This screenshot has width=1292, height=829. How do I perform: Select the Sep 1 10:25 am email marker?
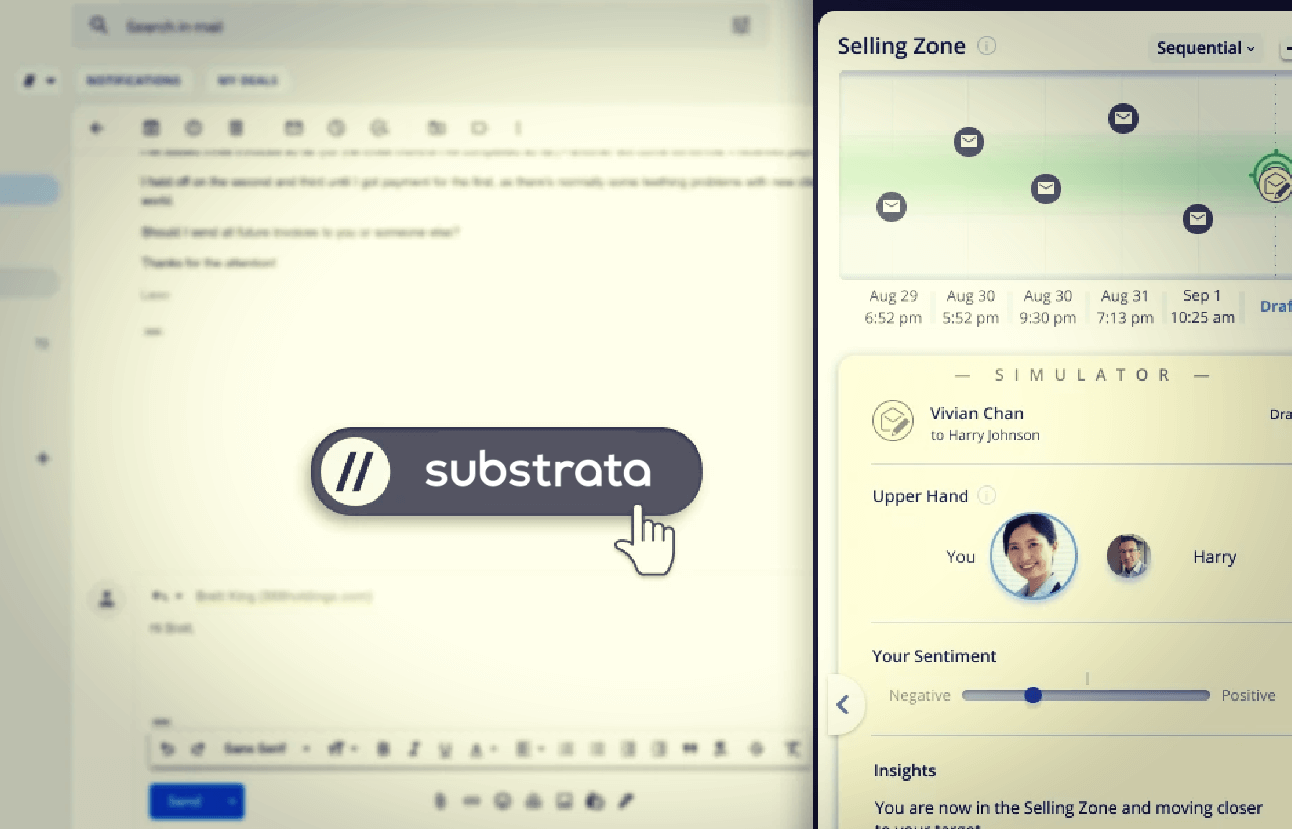(x=1198, y=218)
